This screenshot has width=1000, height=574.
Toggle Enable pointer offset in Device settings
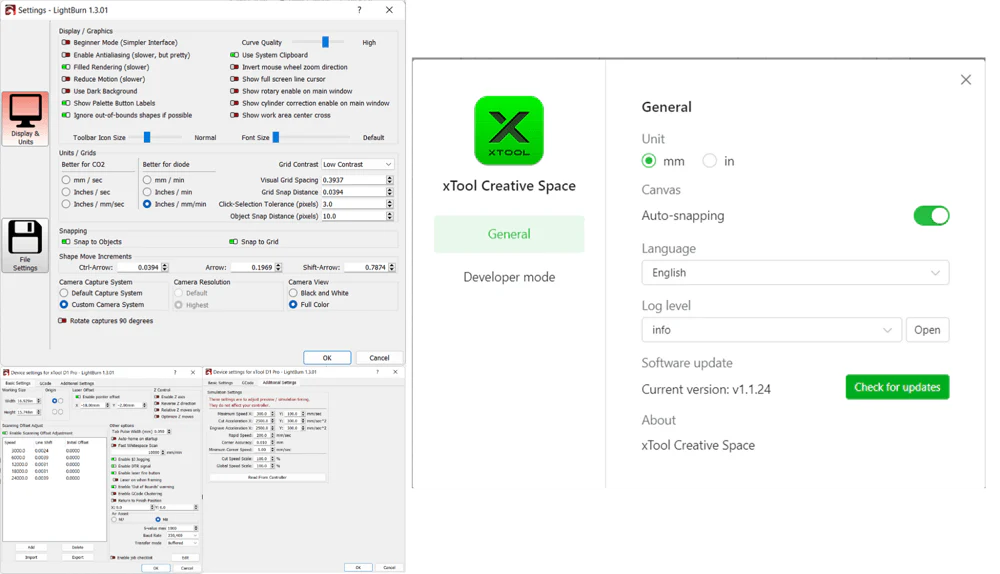click(x=78, y=397)
